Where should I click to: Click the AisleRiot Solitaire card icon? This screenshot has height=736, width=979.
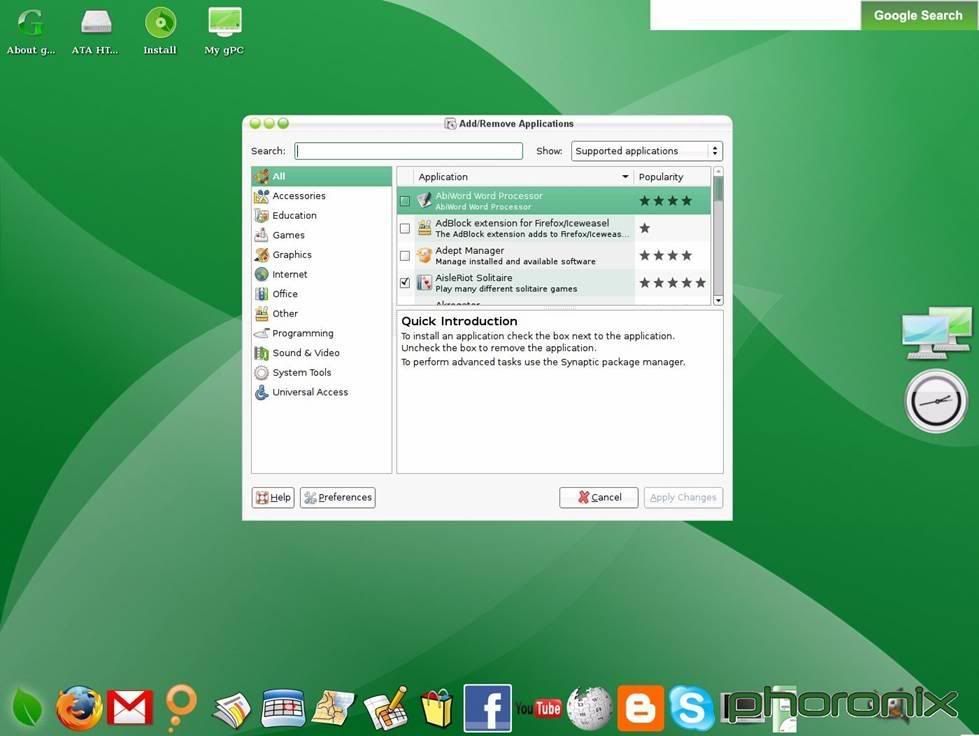tap(425, 283)
